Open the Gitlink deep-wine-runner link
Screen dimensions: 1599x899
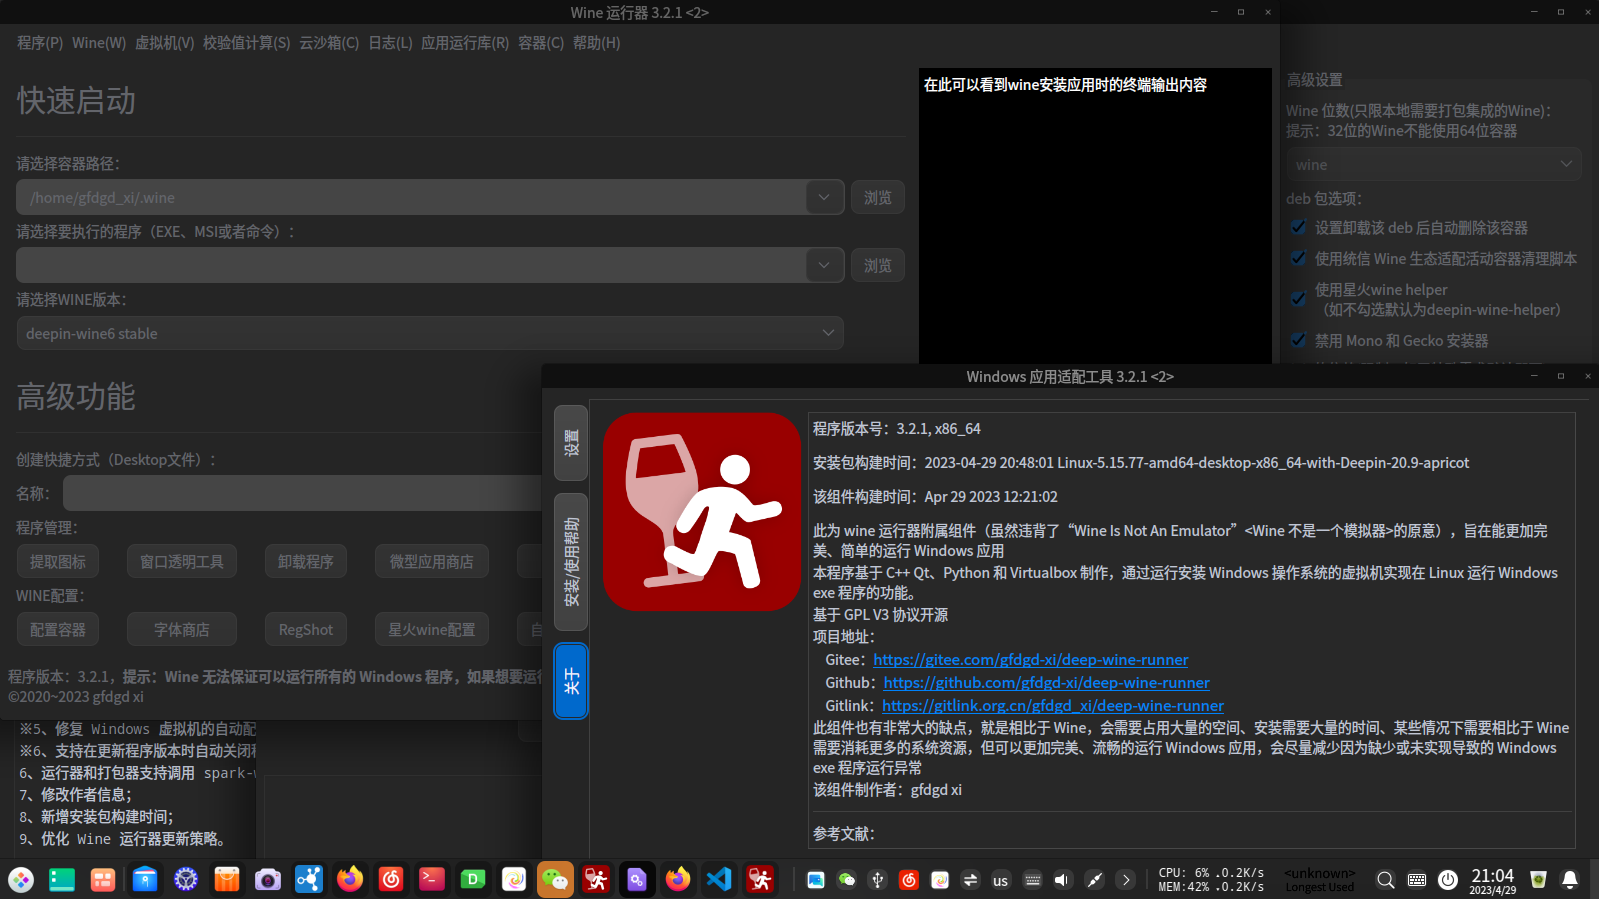[1053, 705]
